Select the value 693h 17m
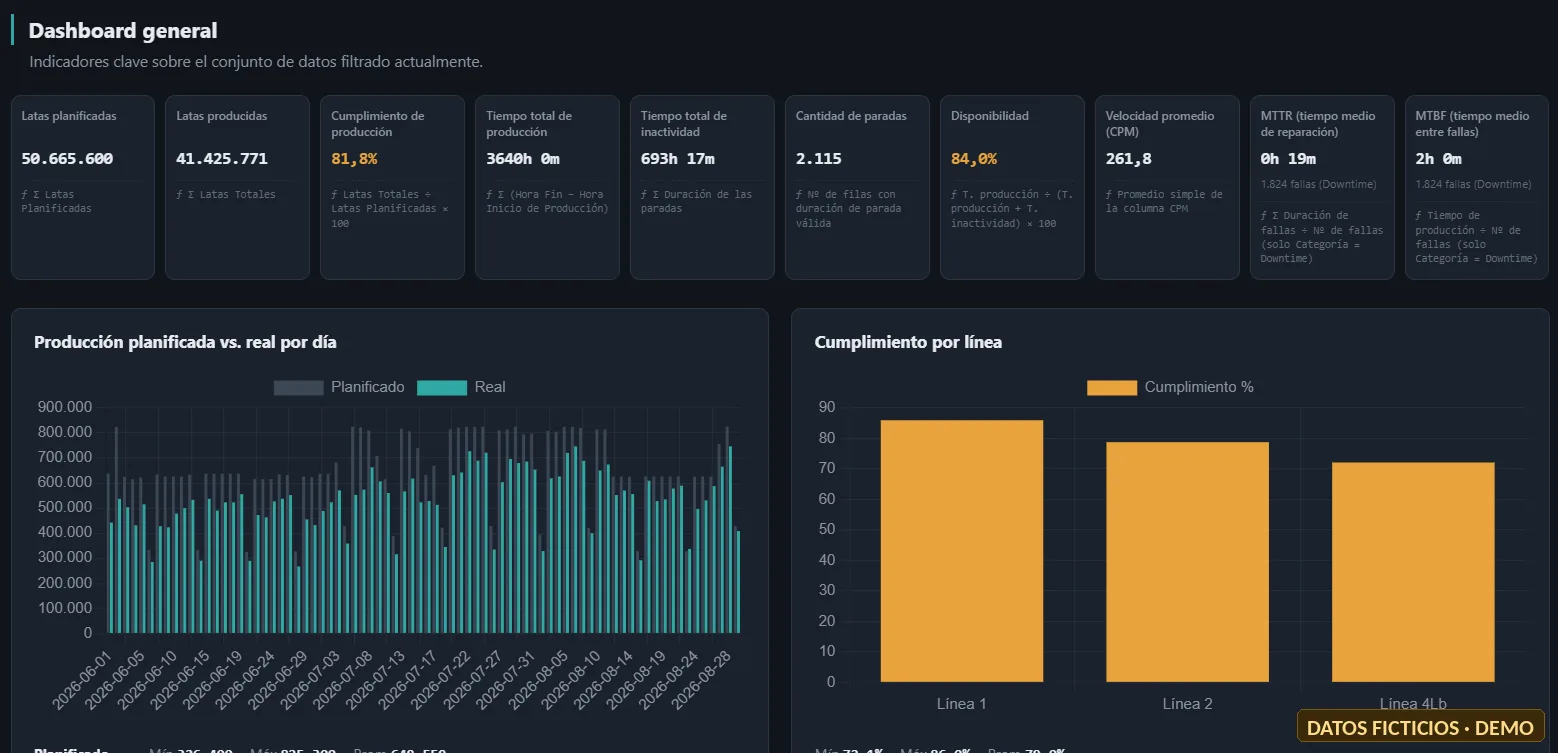The image size is (1558, 753). point(678,159)
